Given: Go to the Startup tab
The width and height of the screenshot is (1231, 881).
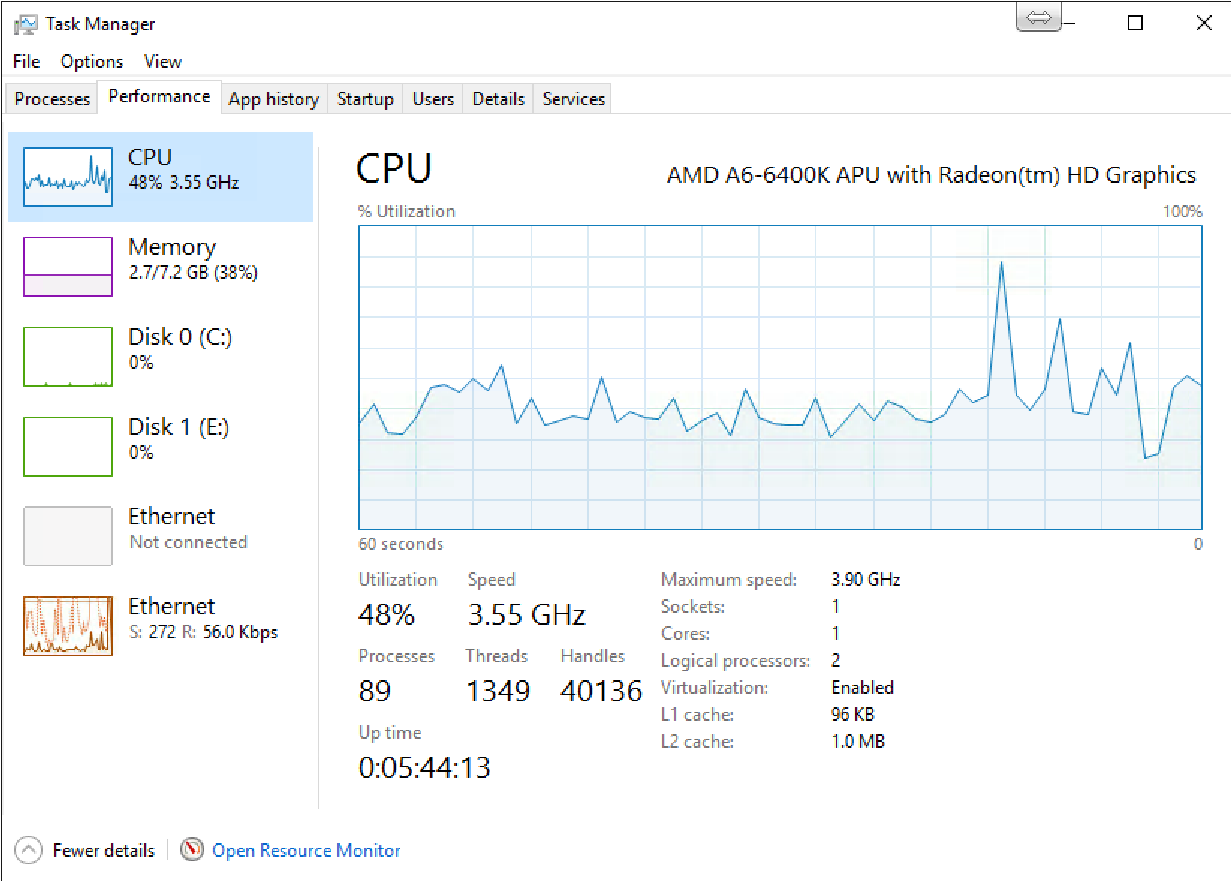Looking at the screenshot, I should pos(365,99).
